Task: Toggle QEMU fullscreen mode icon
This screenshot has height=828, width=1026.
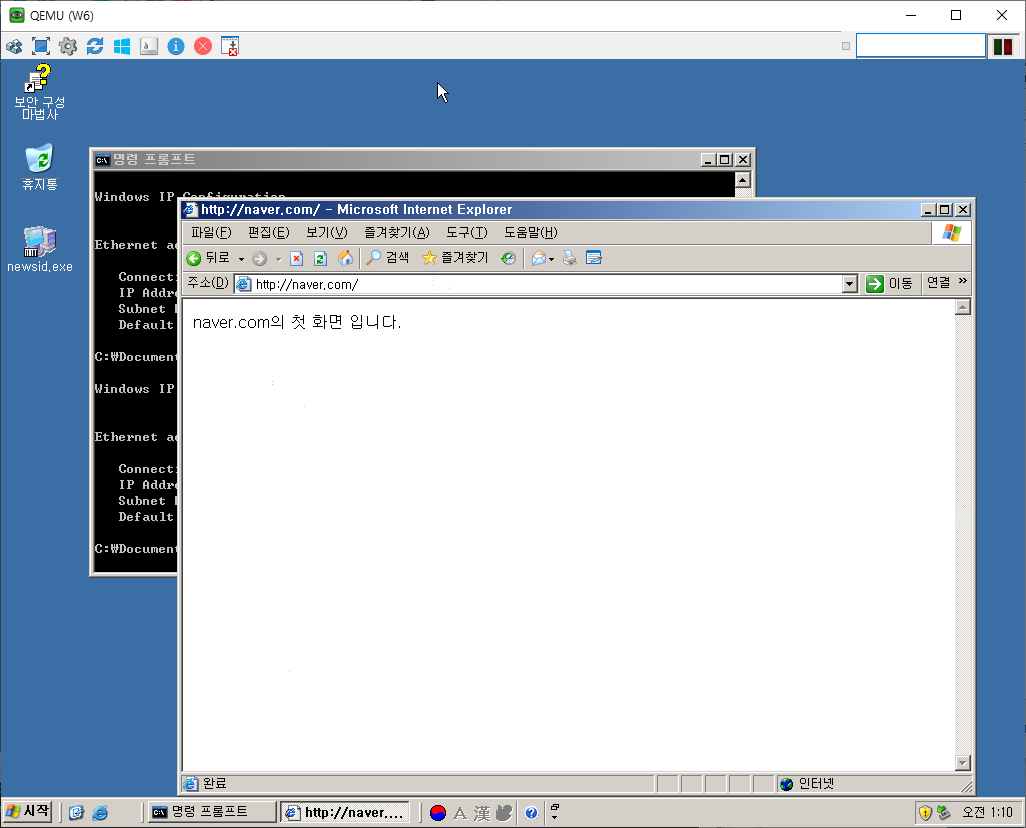Action: pos(41,46)
